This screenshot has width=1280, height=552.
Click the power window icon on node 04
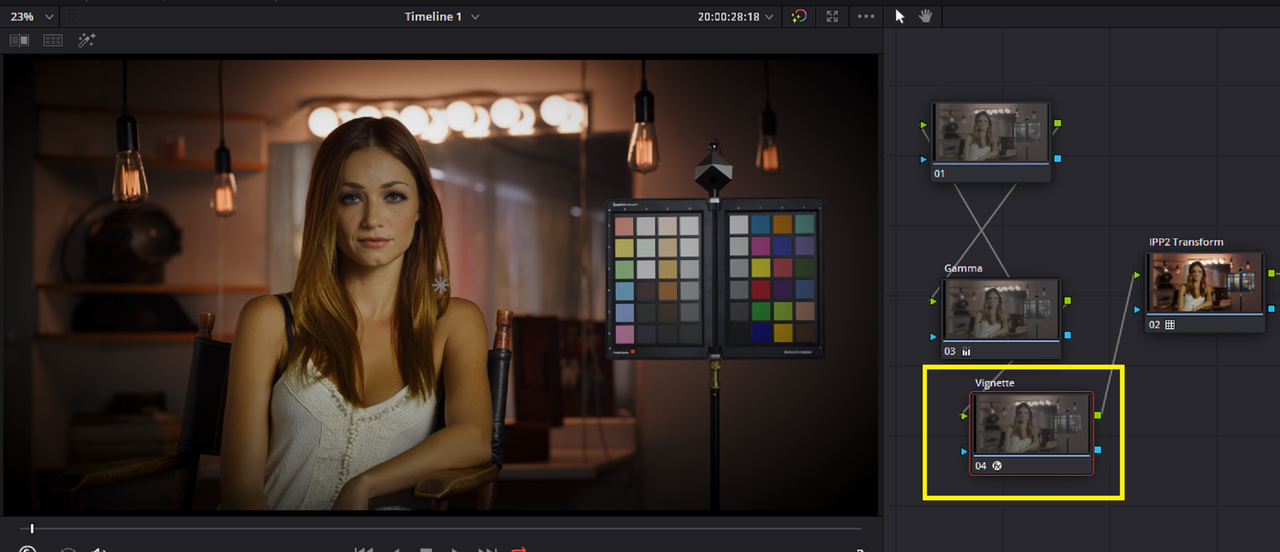(997, 466)
